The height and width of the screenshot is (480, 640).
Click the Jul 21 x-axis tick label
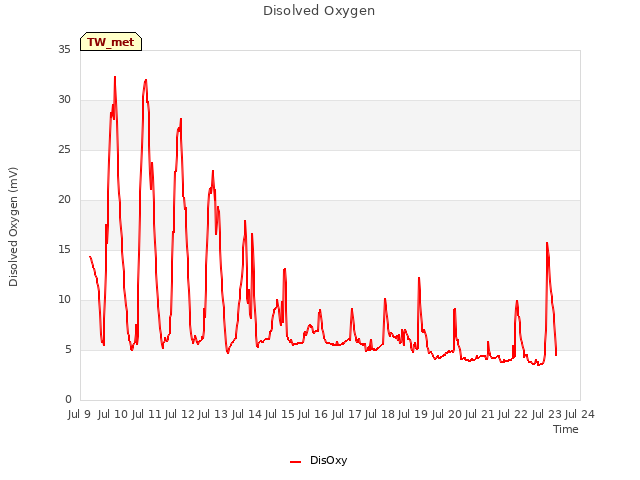pyautogui.click(x=480, y=414)
